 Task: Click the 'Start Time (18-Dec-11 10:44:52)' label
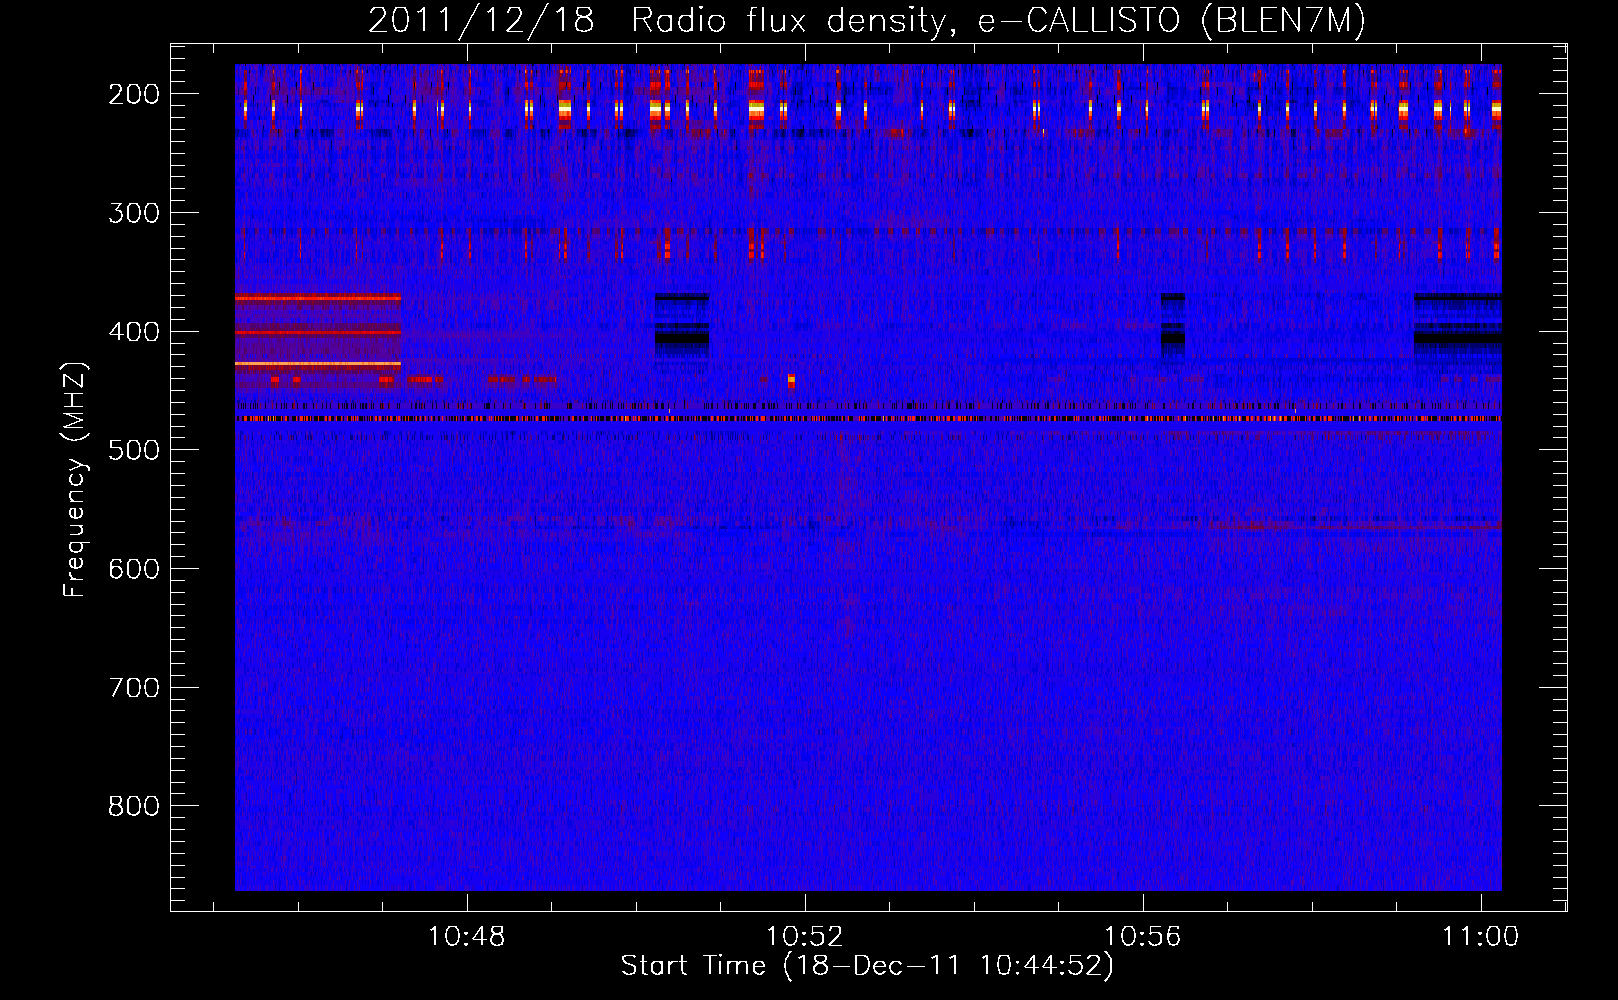[x=867, y=966]
